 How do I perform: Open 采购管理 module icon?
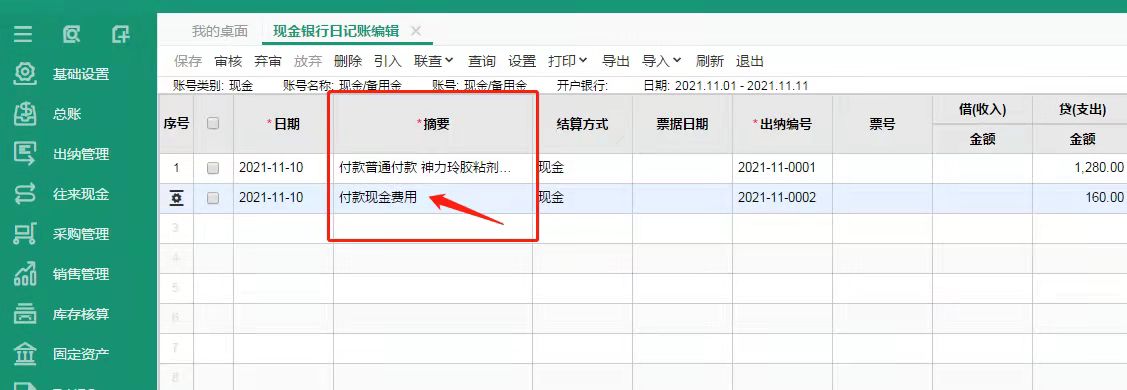pyautogui.click(x=25, y=234)
